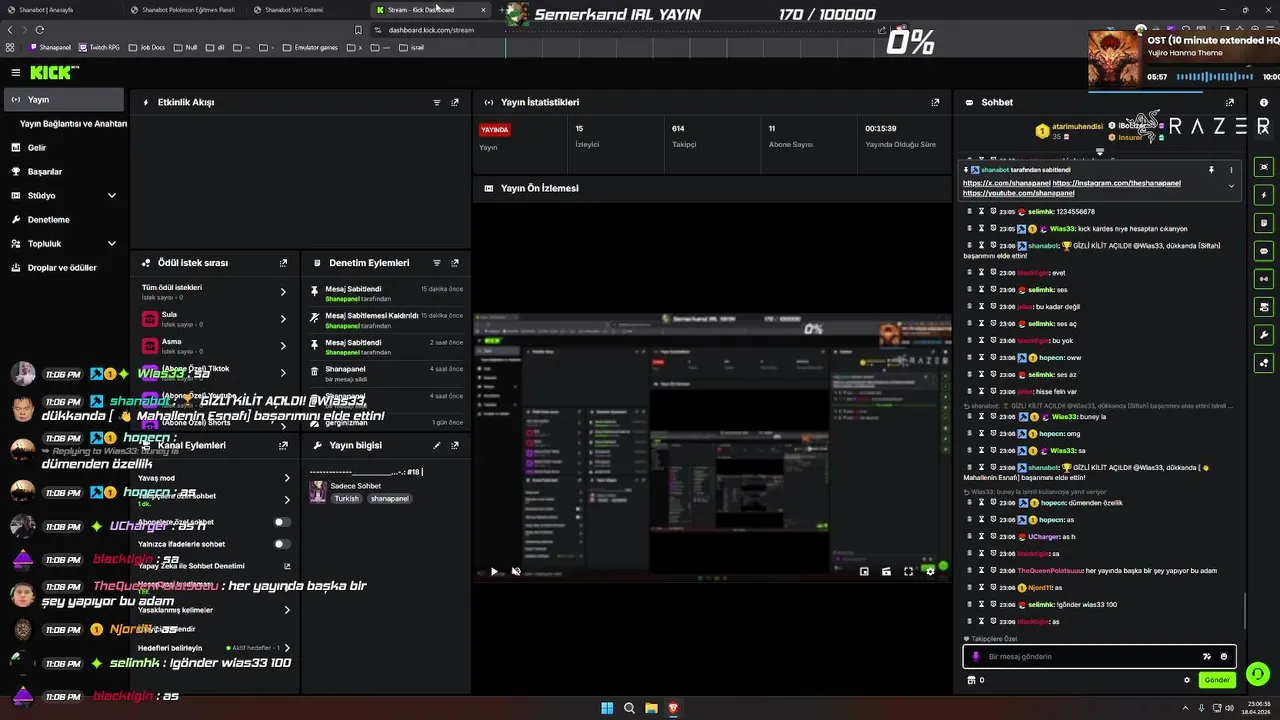Open the x.com/shanapanel link in pinned message
The image size is (1280, 720).
click(1006, 184)
